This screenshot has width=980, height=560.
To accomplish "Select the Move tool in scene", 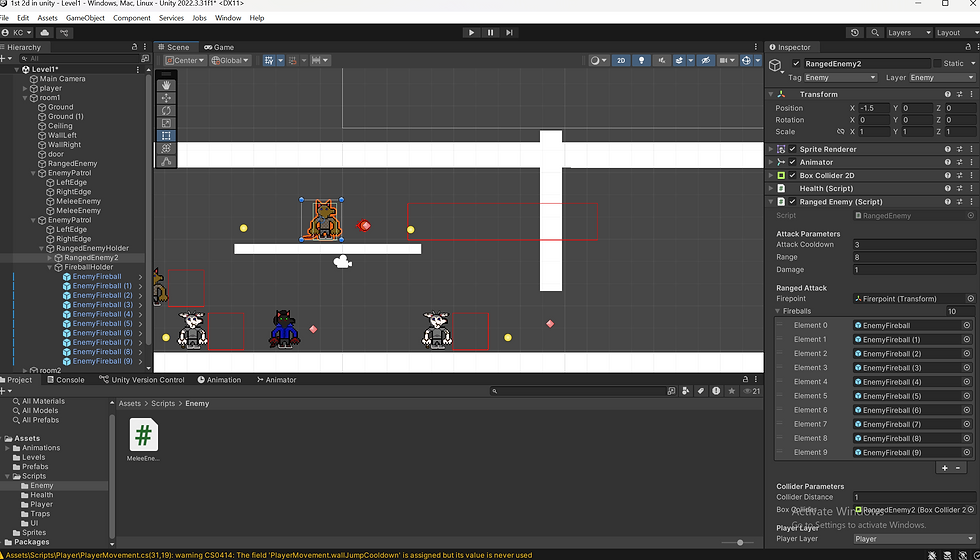I will [x=166, y=98].
